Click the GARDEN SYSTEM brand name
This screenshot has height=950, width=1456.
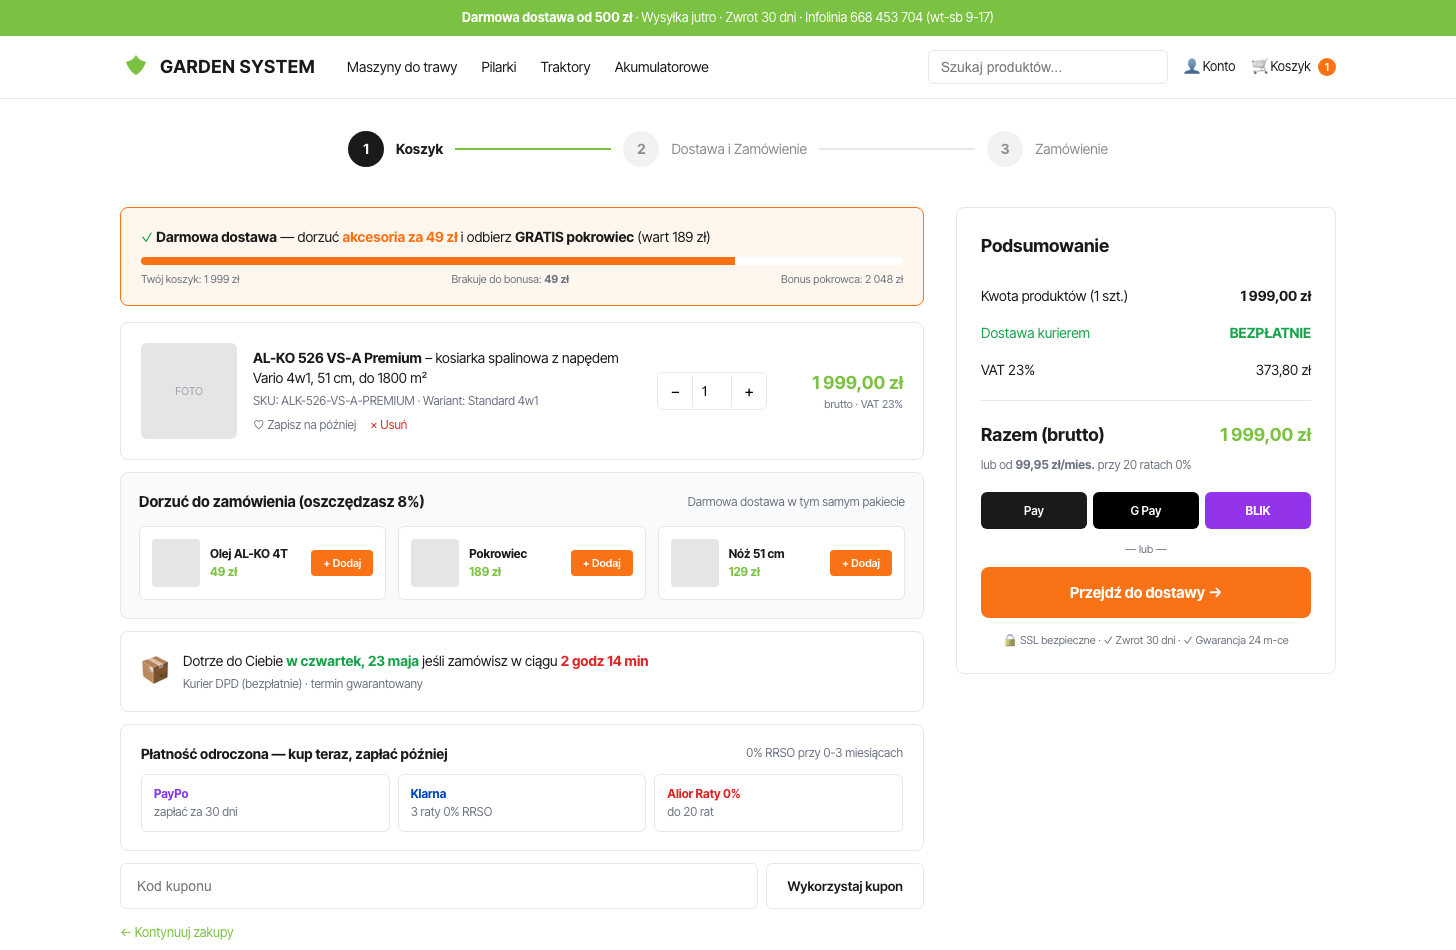[x=237, y=67]
